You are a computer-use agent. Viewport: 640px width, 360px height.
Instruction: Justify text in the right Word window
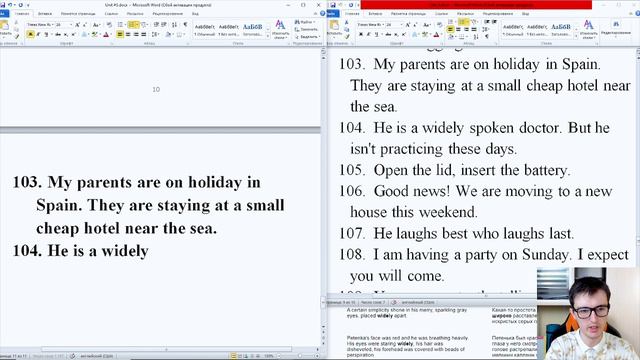click(x=474, y=29)
